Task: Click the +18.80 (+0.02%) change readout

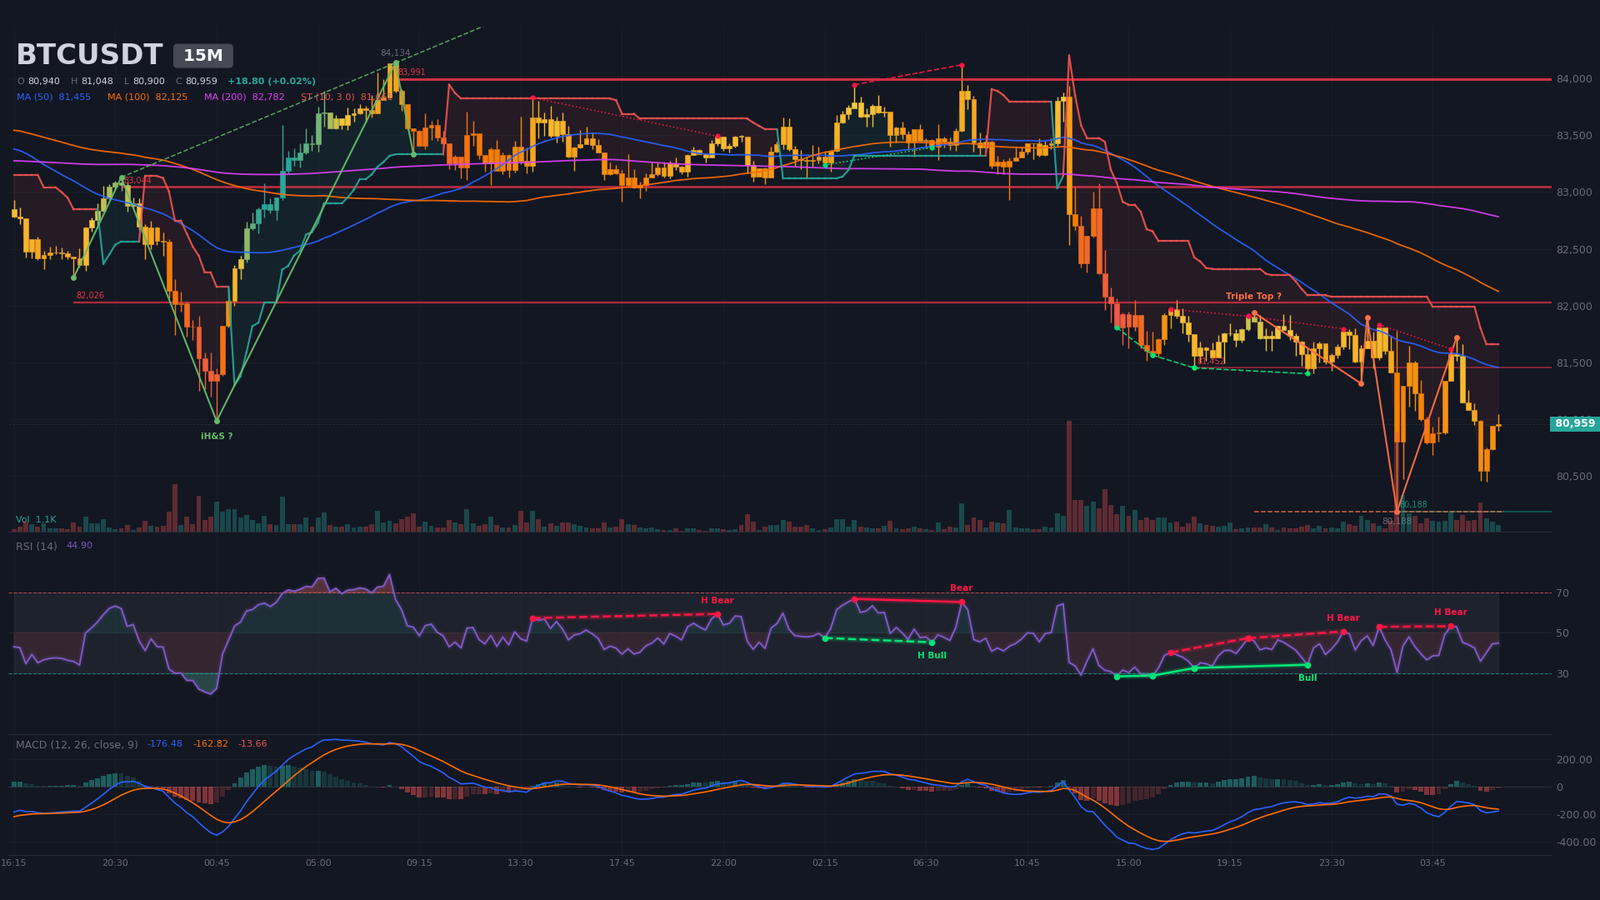Action: point(271,81)
